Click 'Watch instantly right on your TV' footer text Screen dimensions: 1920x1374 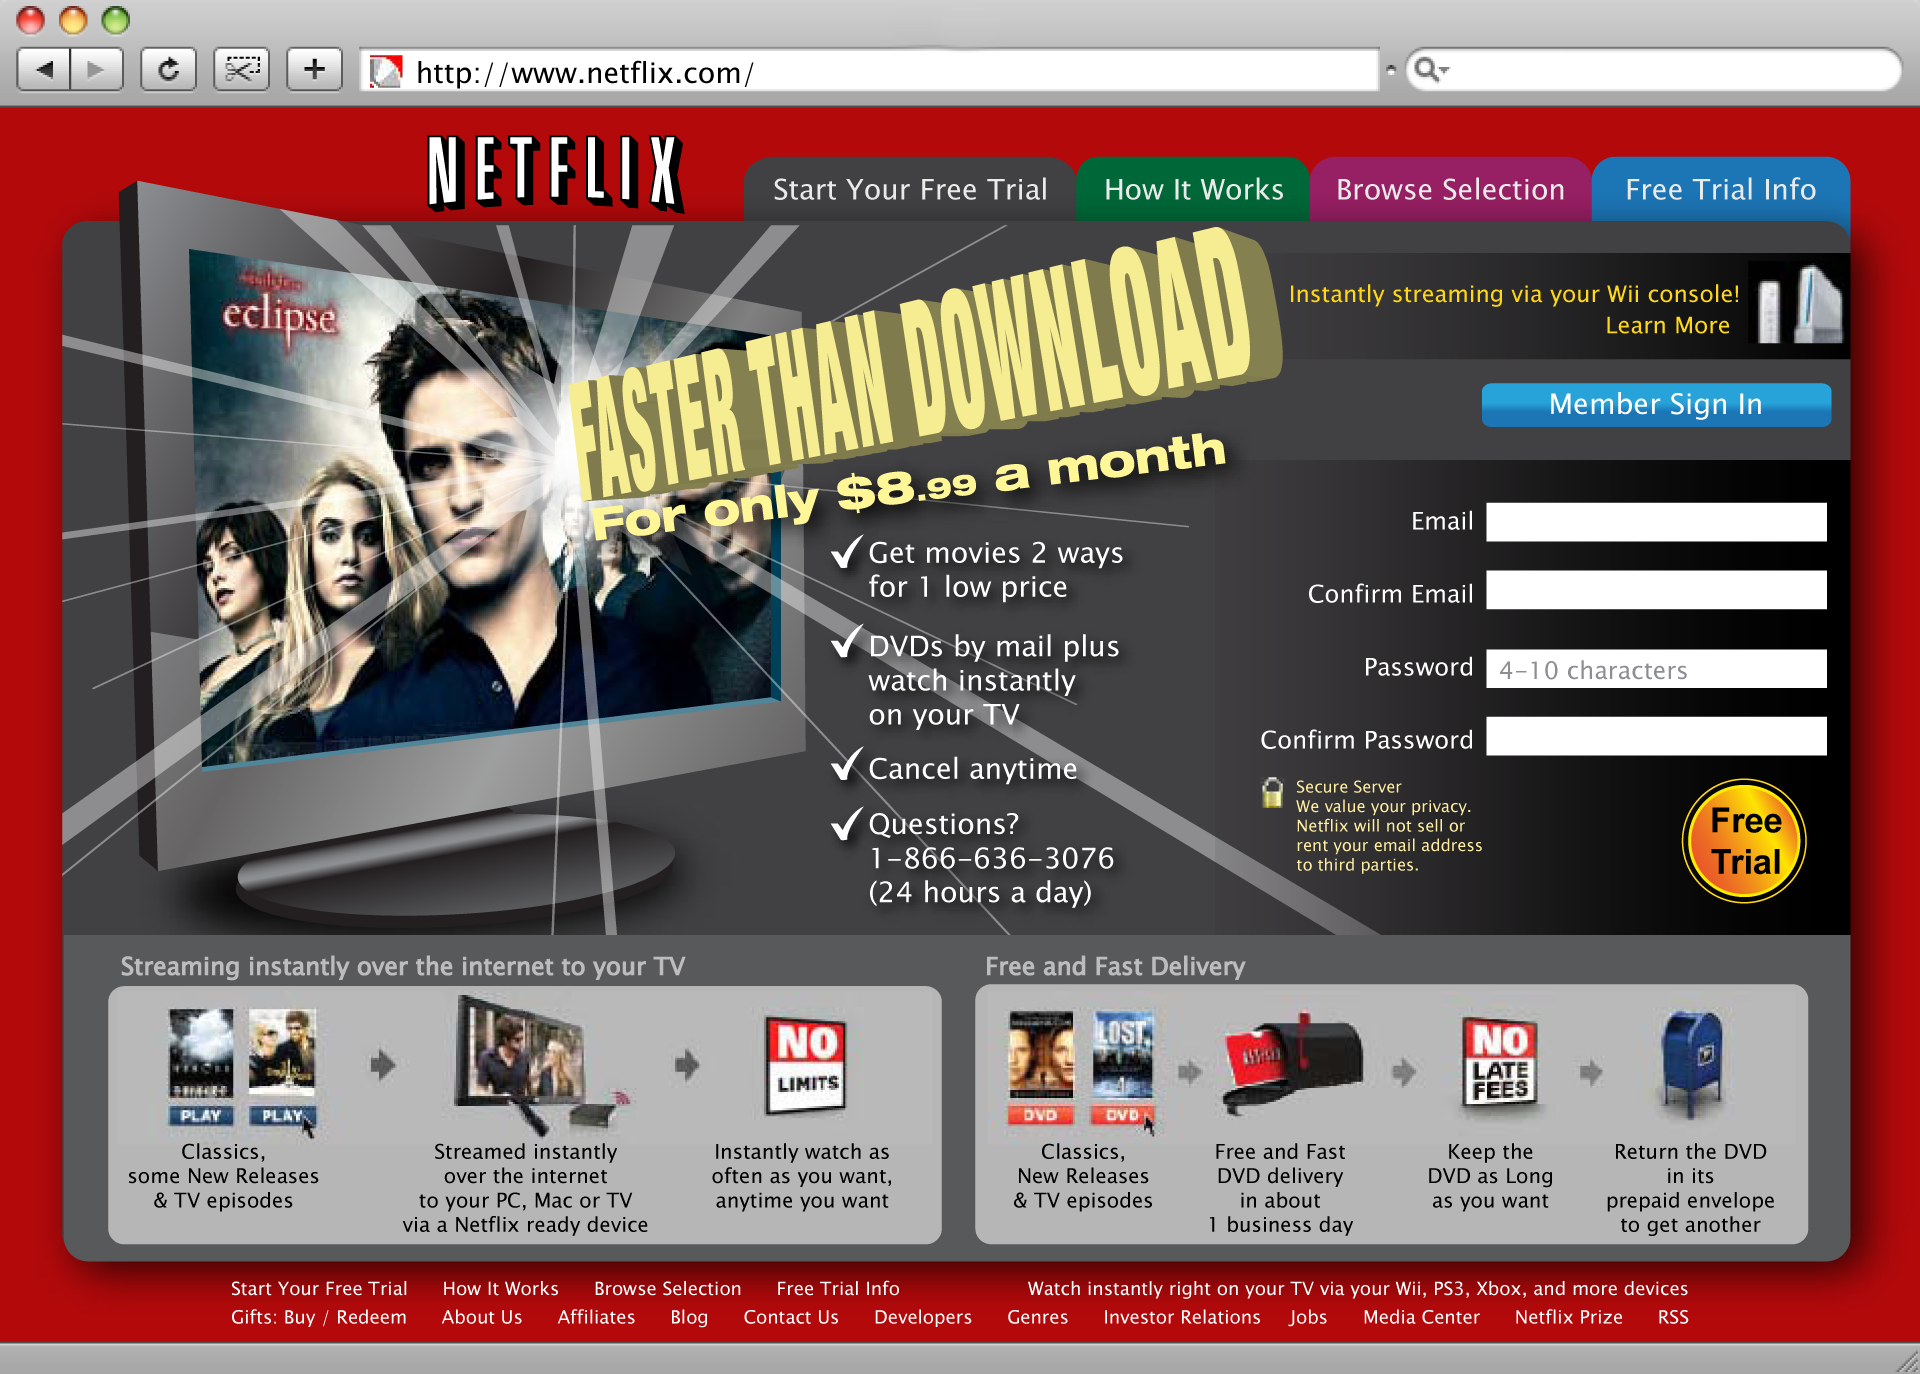click(x=1358, y=1288)
